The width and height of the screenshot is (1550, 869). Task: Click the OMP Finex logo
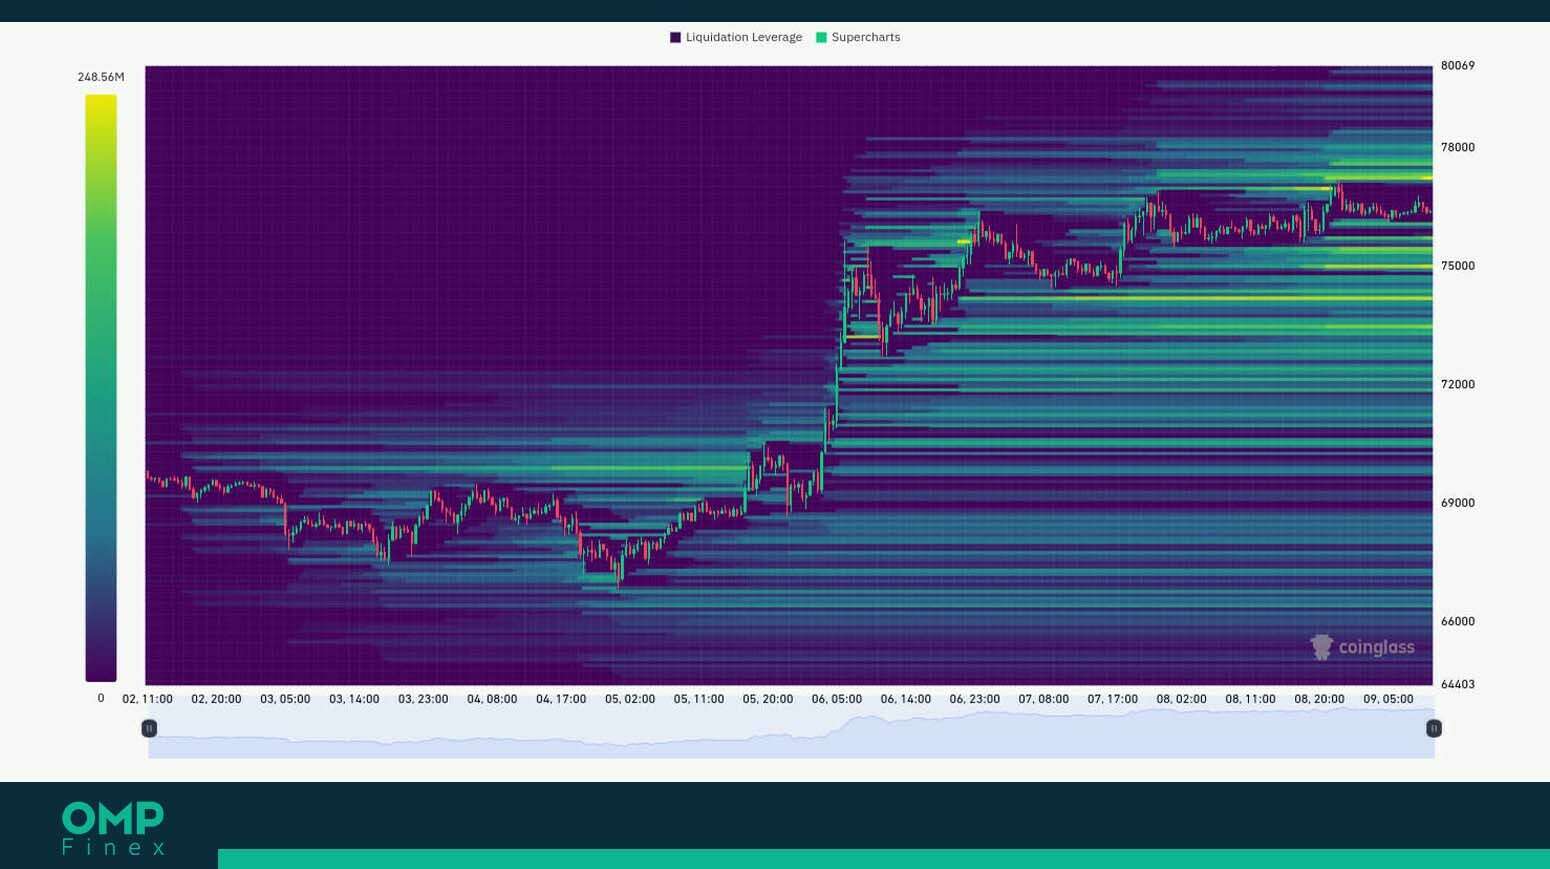click(x=113, y=828)
